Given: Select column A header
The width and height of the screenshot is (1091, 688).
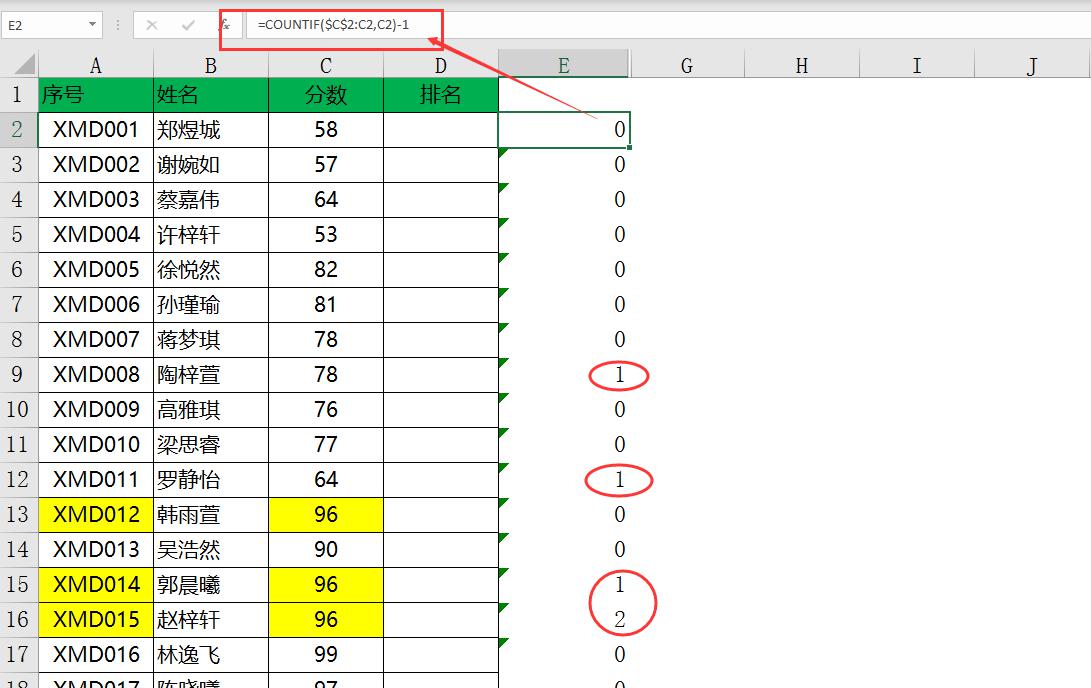Looking at the screenshot, I should click(96, 65).
